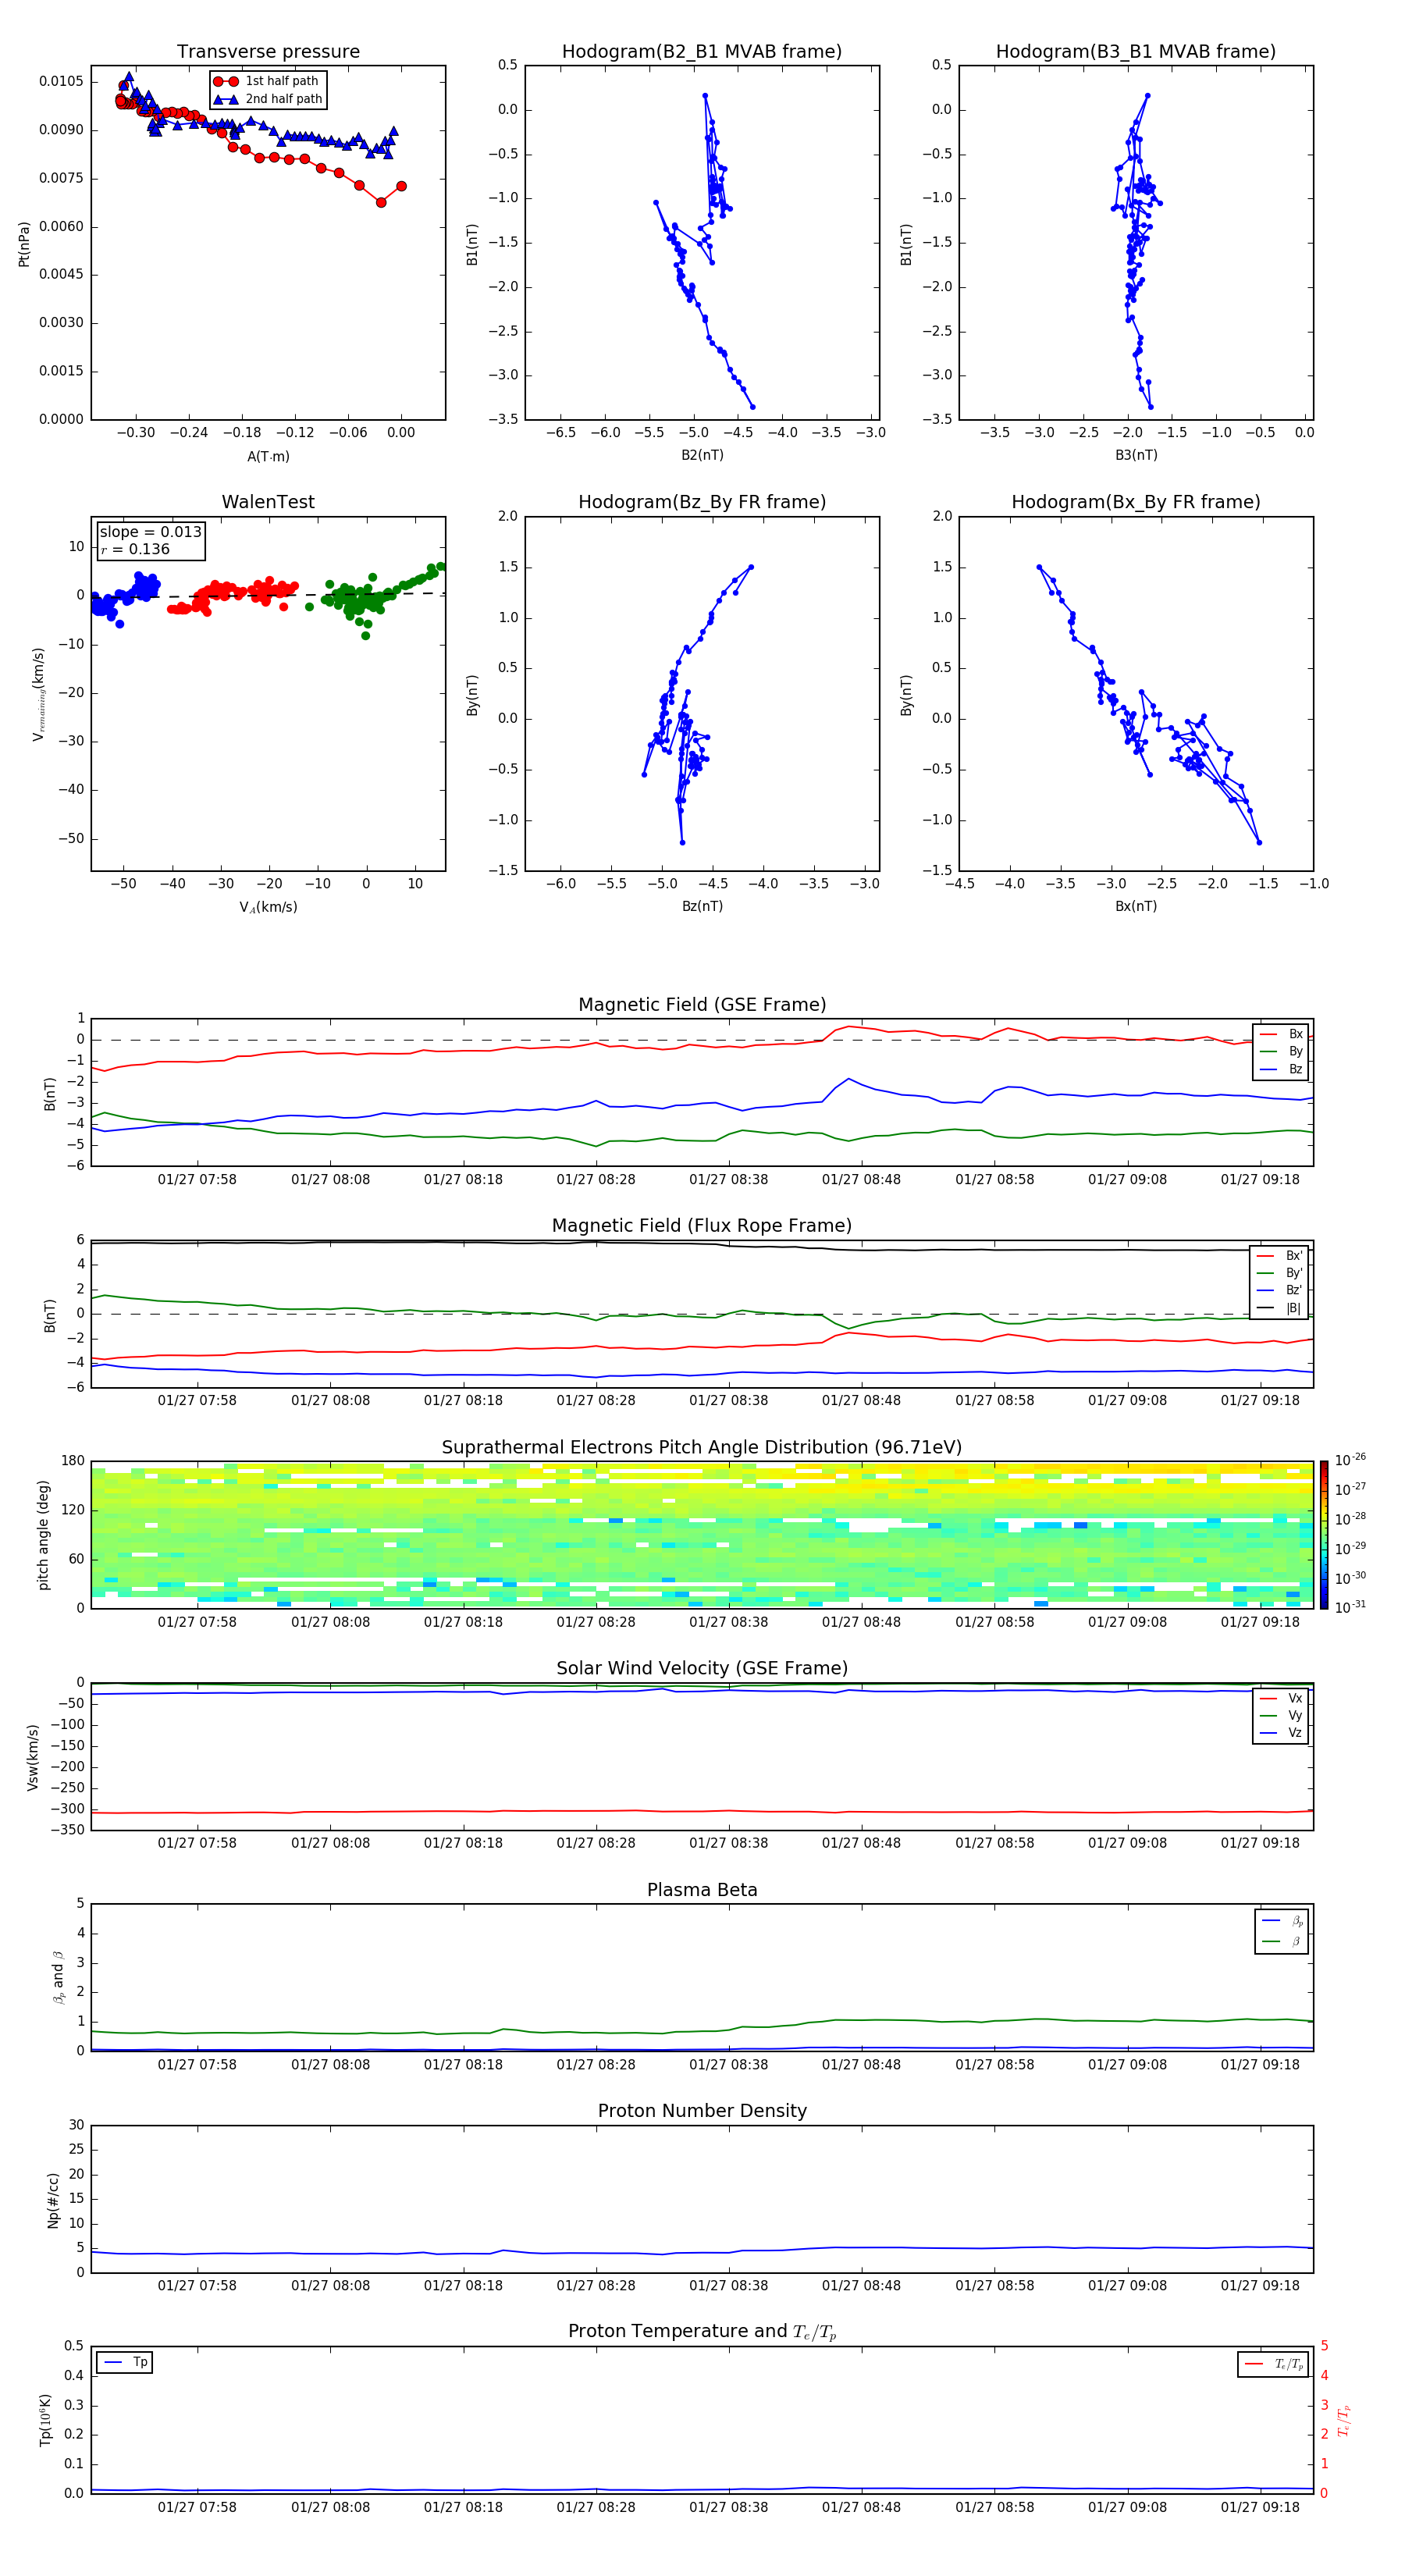
Task: Click '01/27 08:28' tick under GSE magnetic field
Action: [596, 1179]
